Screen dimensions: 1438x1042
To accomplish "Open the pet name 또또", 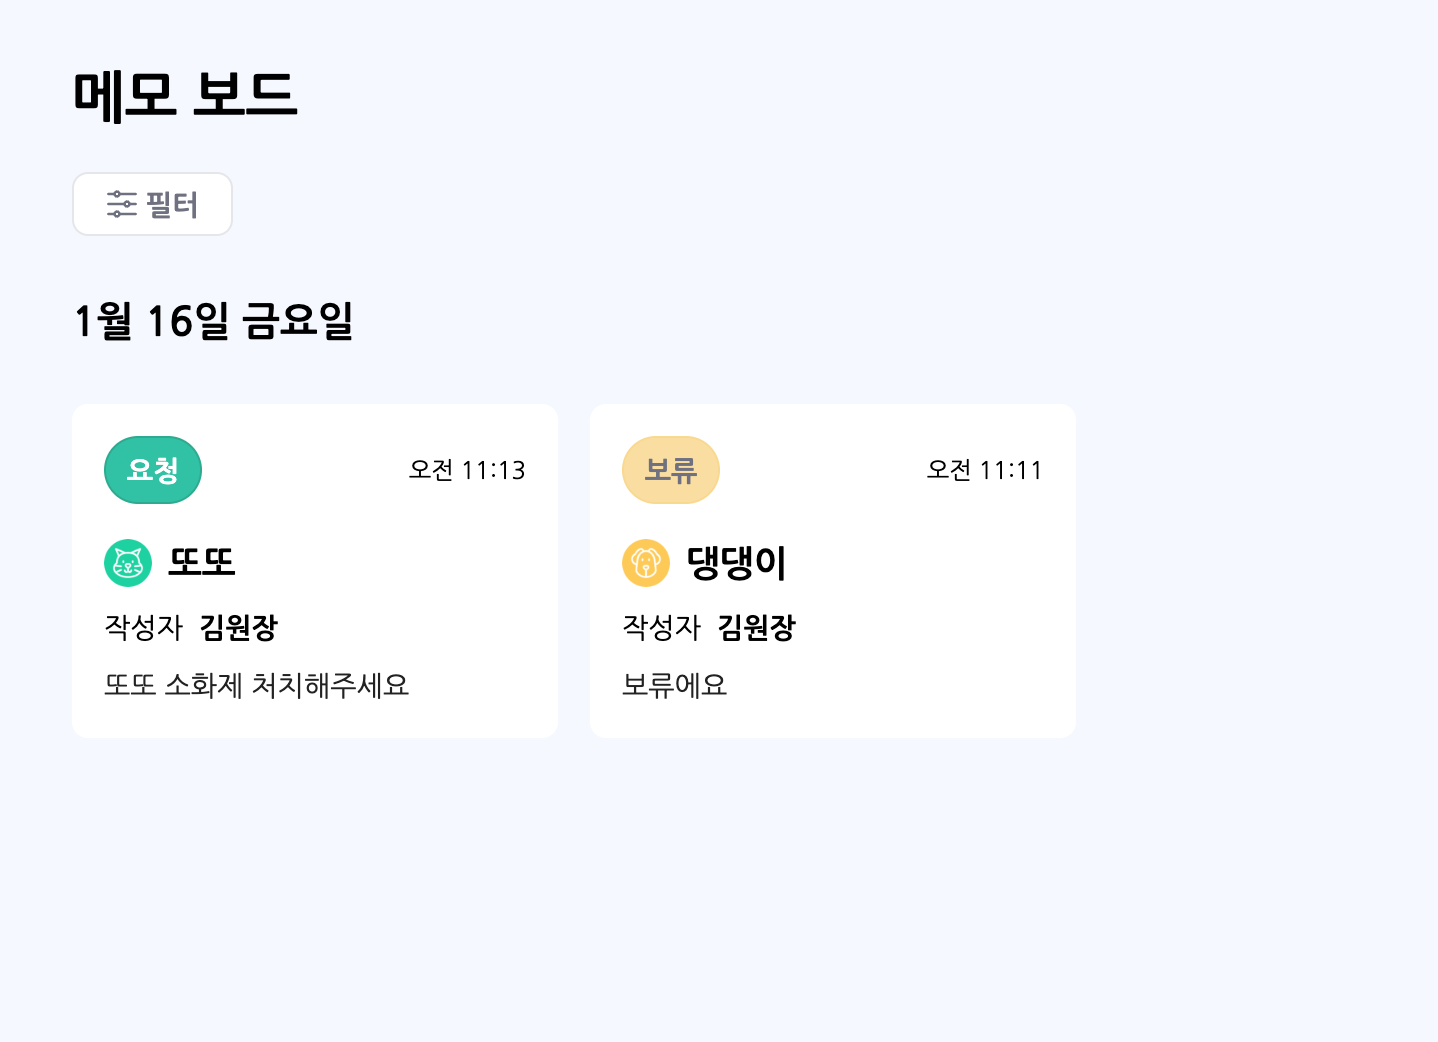I will click(x=202, y=562).
